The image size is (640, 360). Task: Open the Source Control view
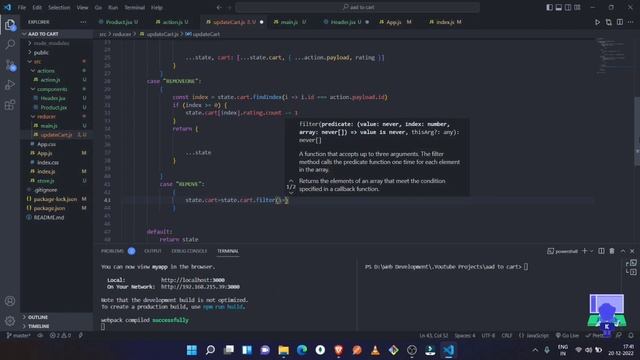pyautogui.click(x=10, y=64)
